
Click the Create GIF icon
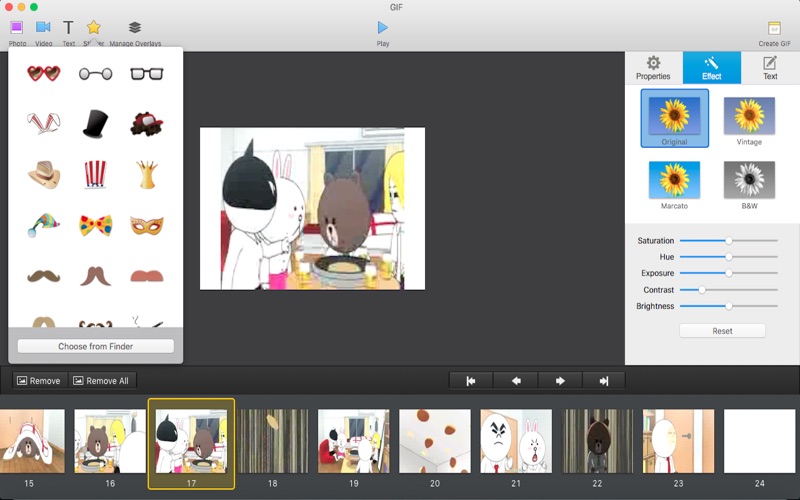click(774, 28)
